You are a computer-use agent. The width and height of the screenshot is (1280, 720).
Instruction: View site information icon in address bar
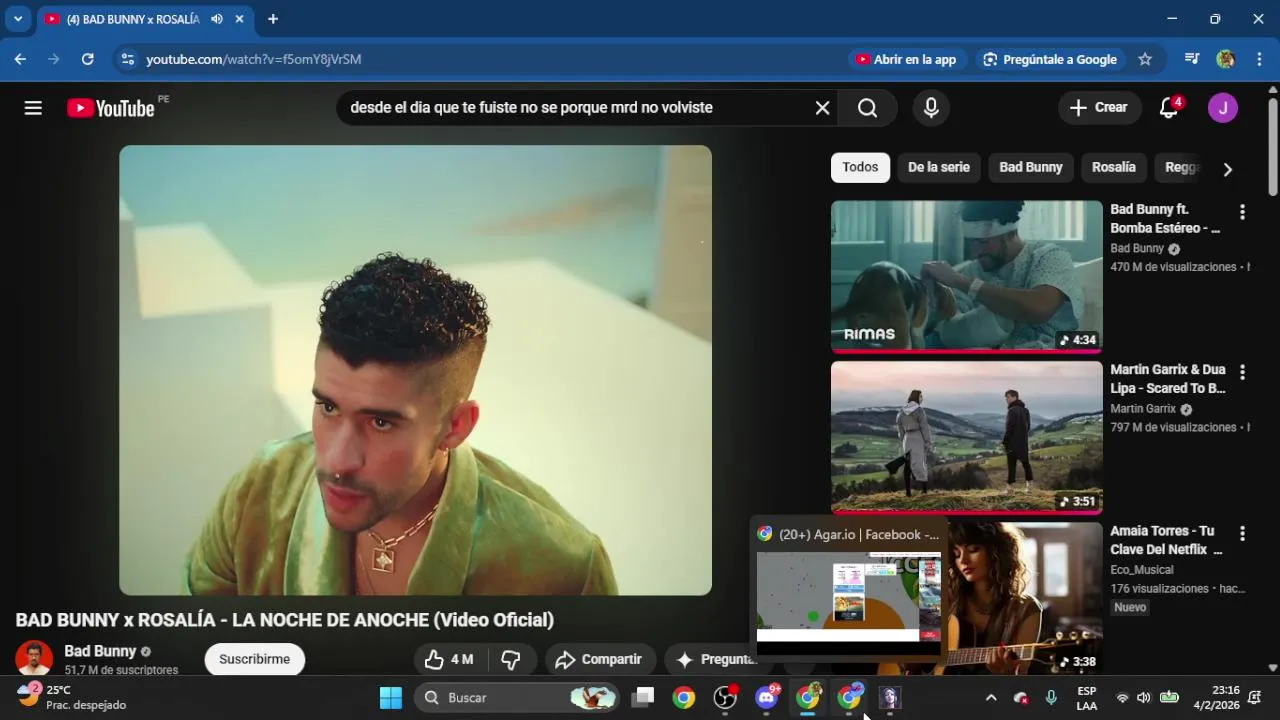(x=127, y=59)
